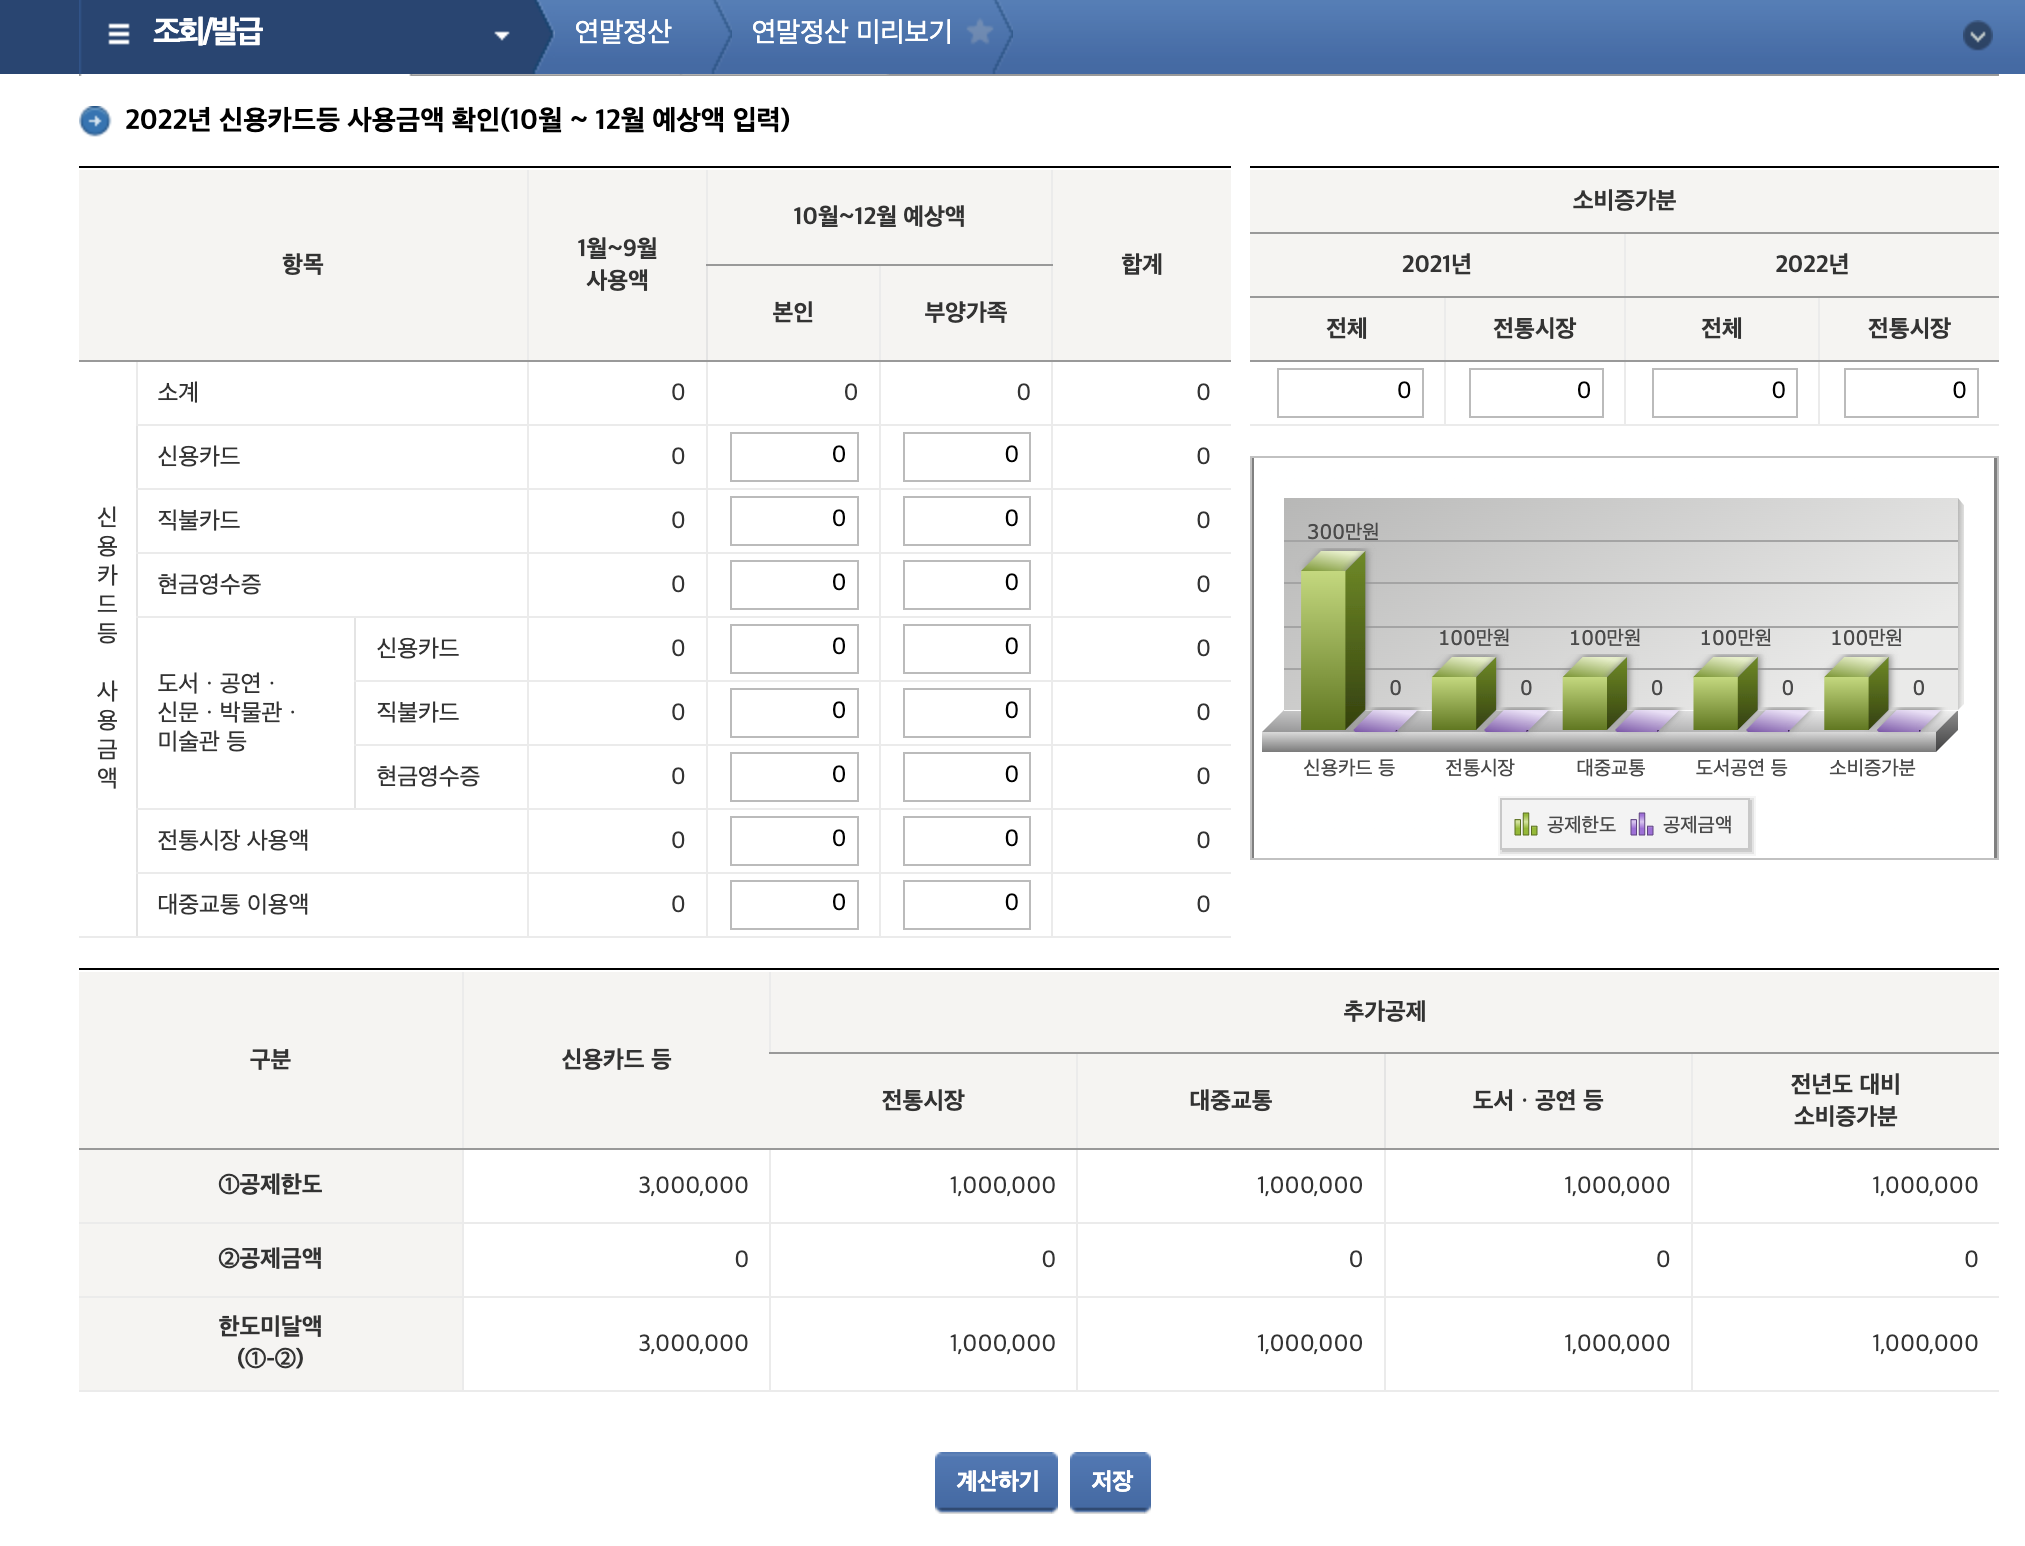Expand the chevron icon at top right

[x=1977, y=37]
